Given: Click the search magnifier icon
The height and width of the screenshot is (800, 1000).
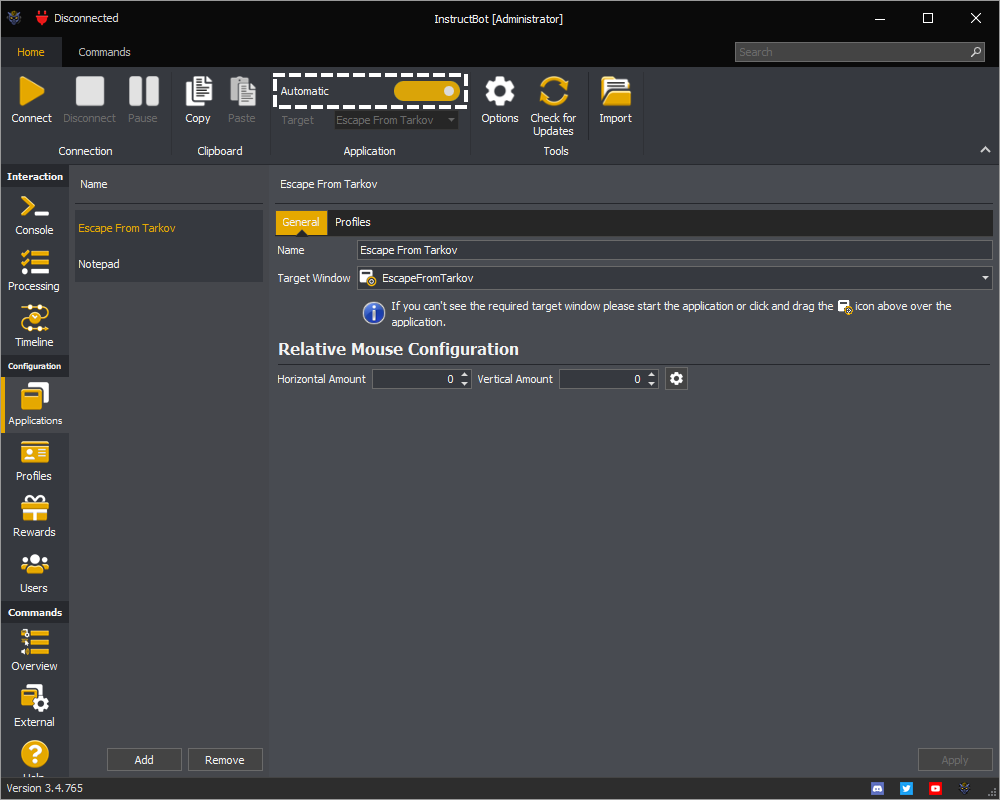Looking at the screenshot, I should pos(976,52).
